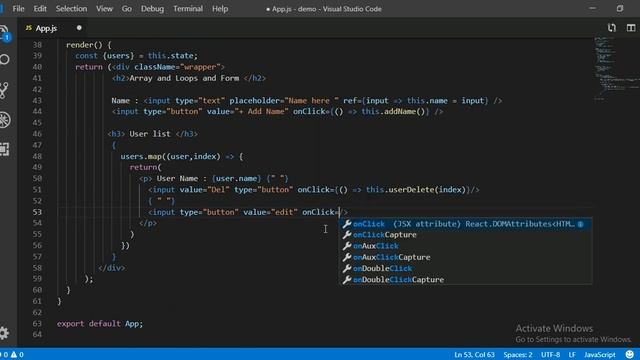Open the Help menu
The height and width of the screenshot is (360, 640).
tap(220, 9)
